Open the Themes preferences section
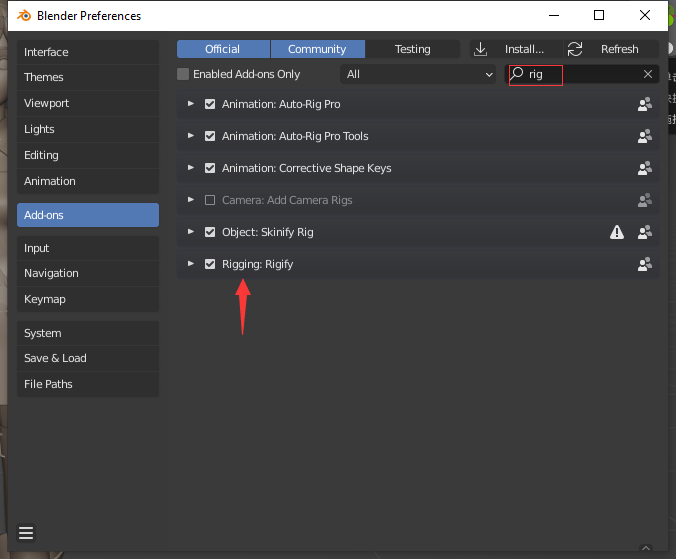 88,77
